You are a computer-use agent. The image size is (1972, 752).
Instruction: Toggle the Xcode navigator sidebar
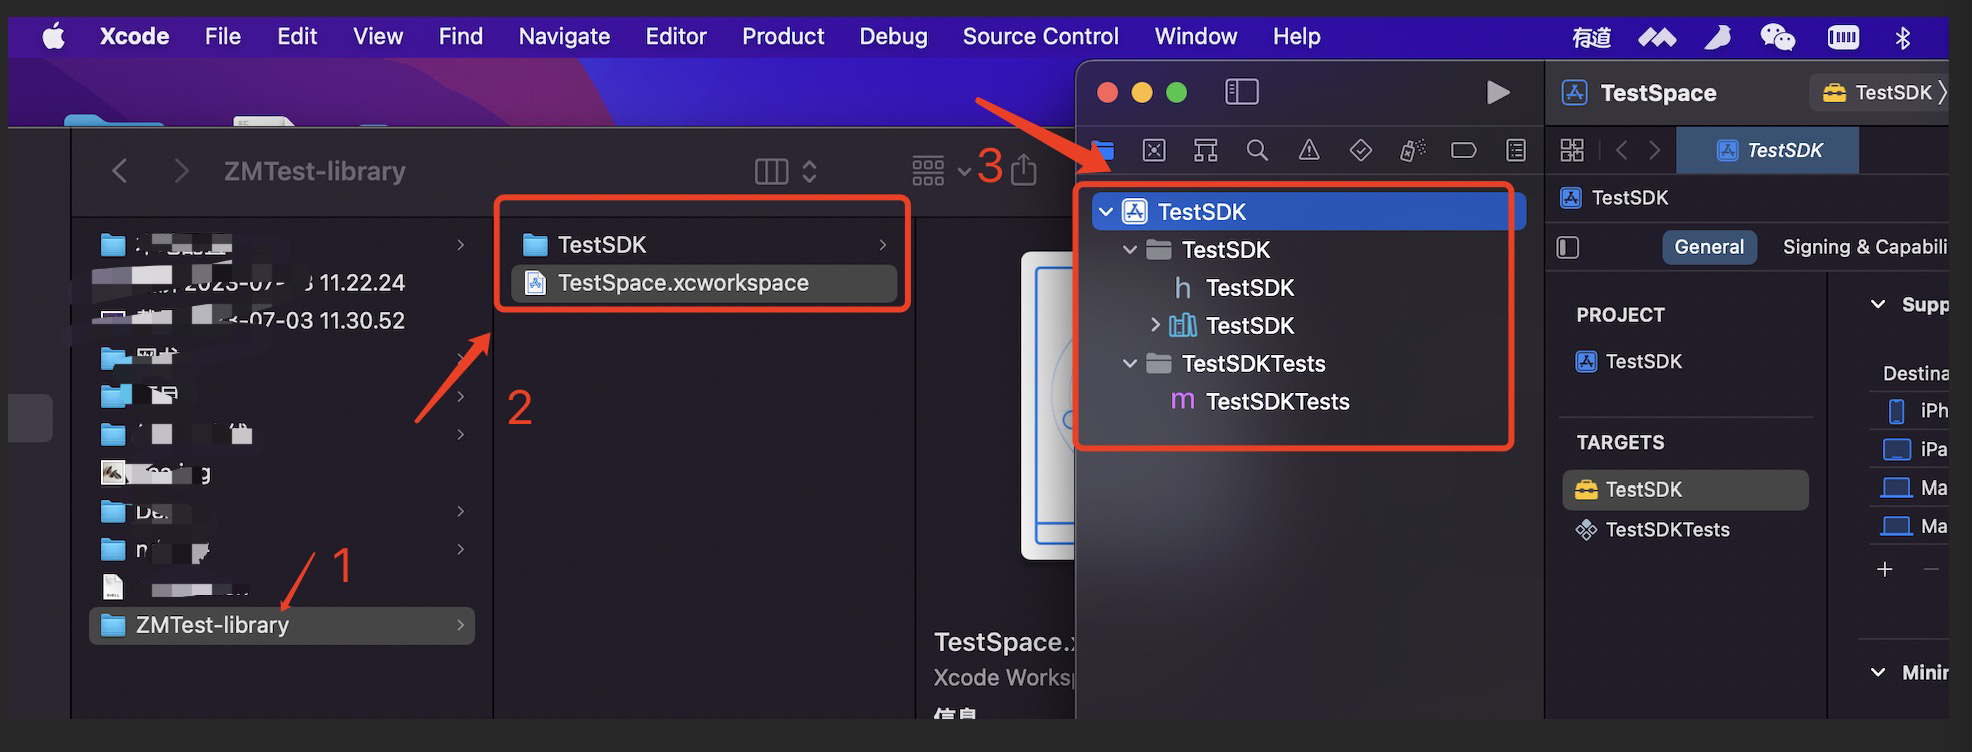(1241, 92)
